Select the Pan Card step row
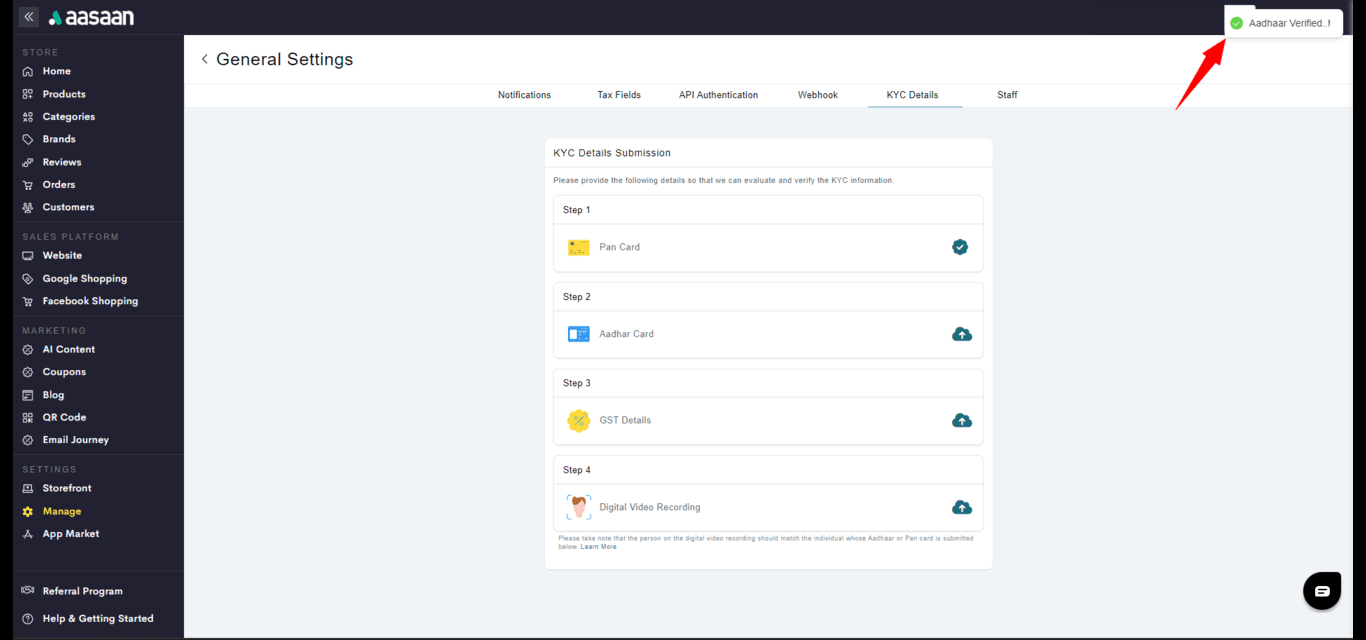 tap(767, 247)
